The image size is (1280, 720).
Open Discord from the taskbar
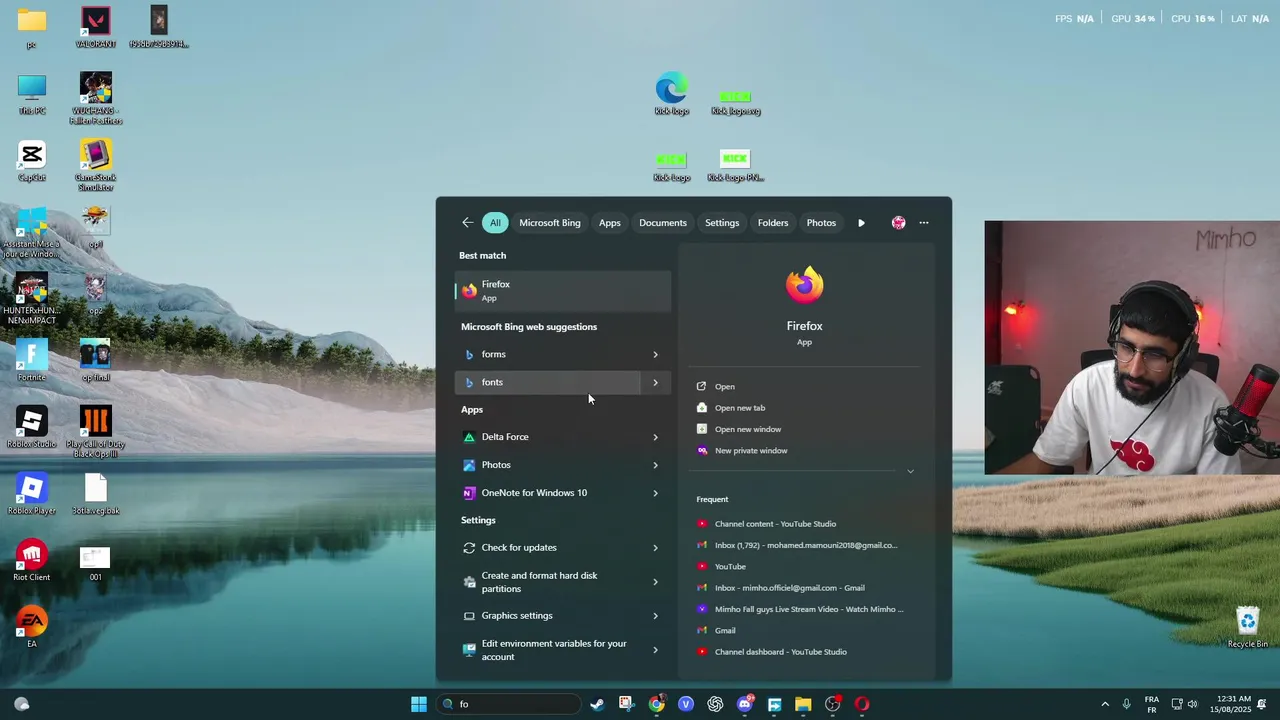[x=745, y=704]
